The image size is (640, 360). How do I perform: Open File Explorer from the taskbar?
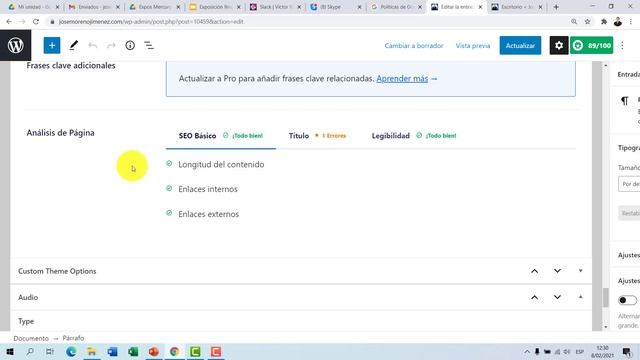pos(92,351)
